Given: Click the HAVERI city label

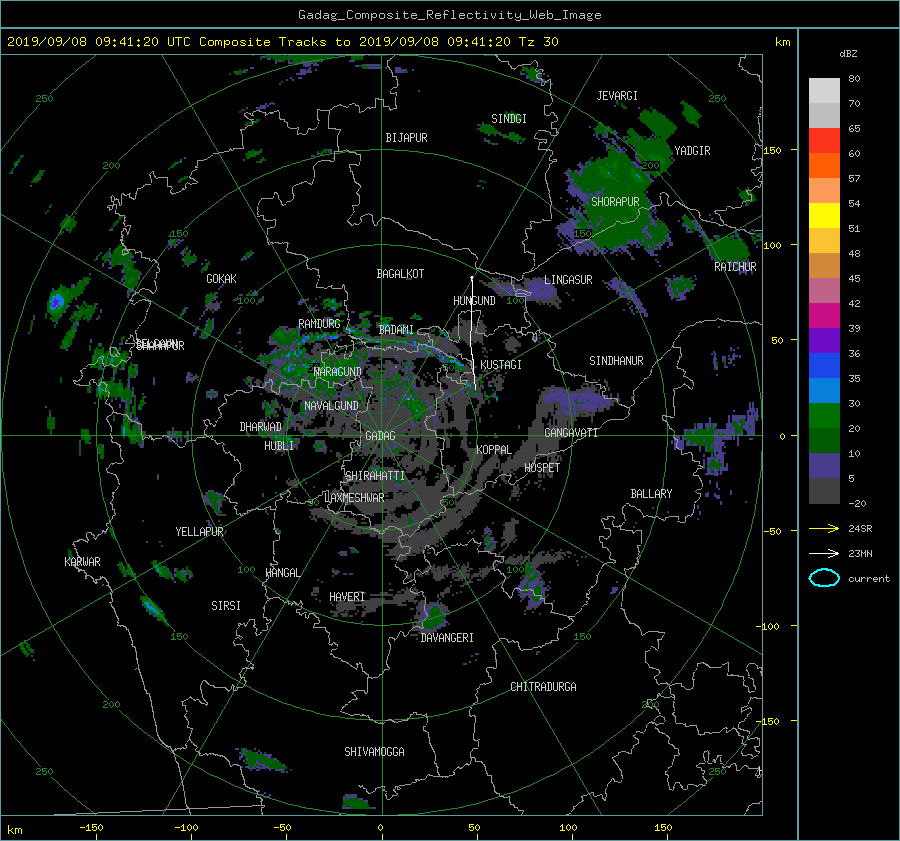Looking at the screenshot, I should (347, 597).
